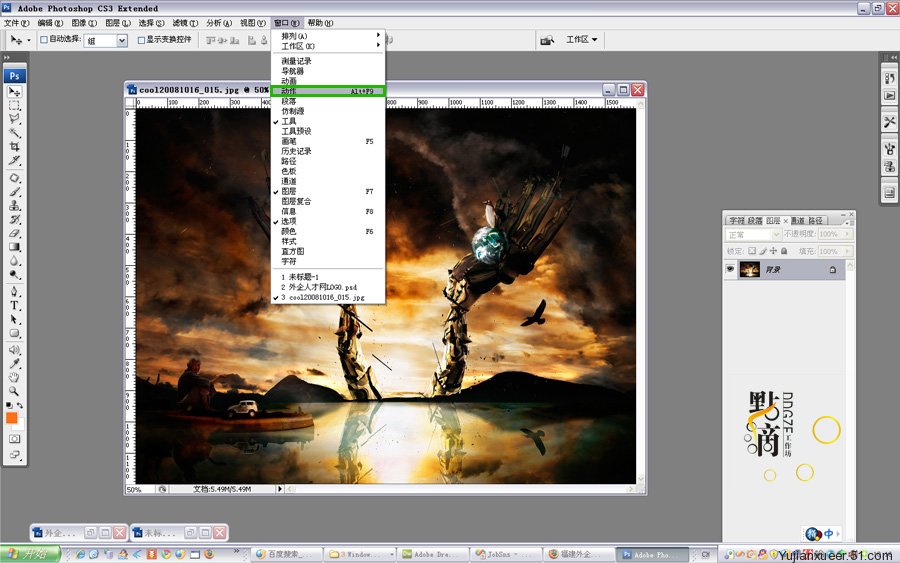Viewport: 900px width, 563px height.
Task: Choose 历史记录 from the Window menu
Action: coord(328,151)
